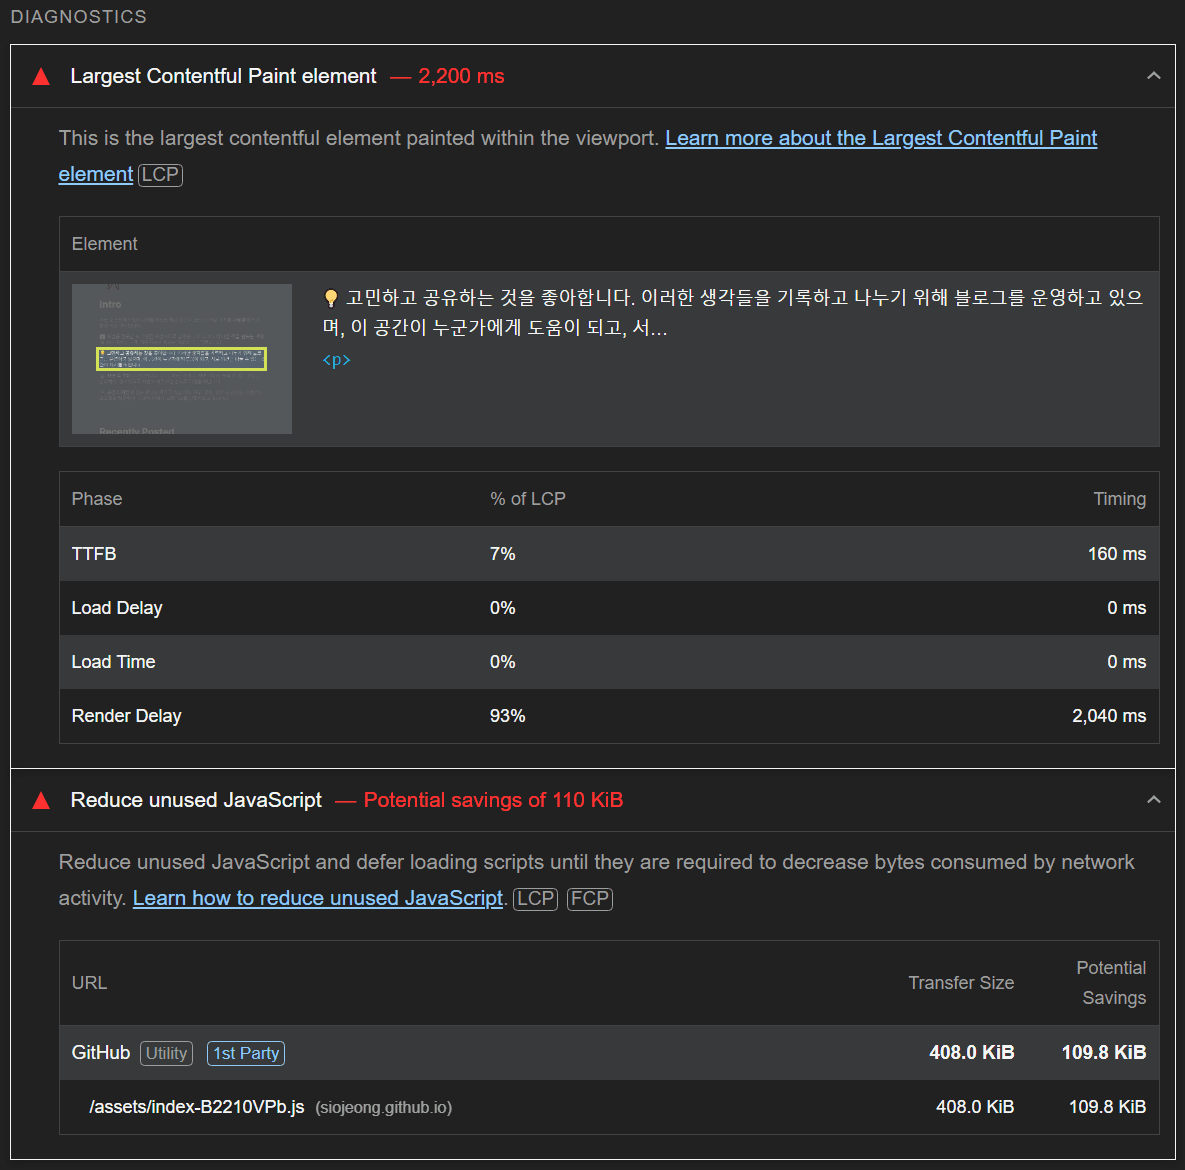This screenshot has height=1170, width=1185.
Task: Click the LCP badge next to the FCP badge
Action: (x=536, y=898)
